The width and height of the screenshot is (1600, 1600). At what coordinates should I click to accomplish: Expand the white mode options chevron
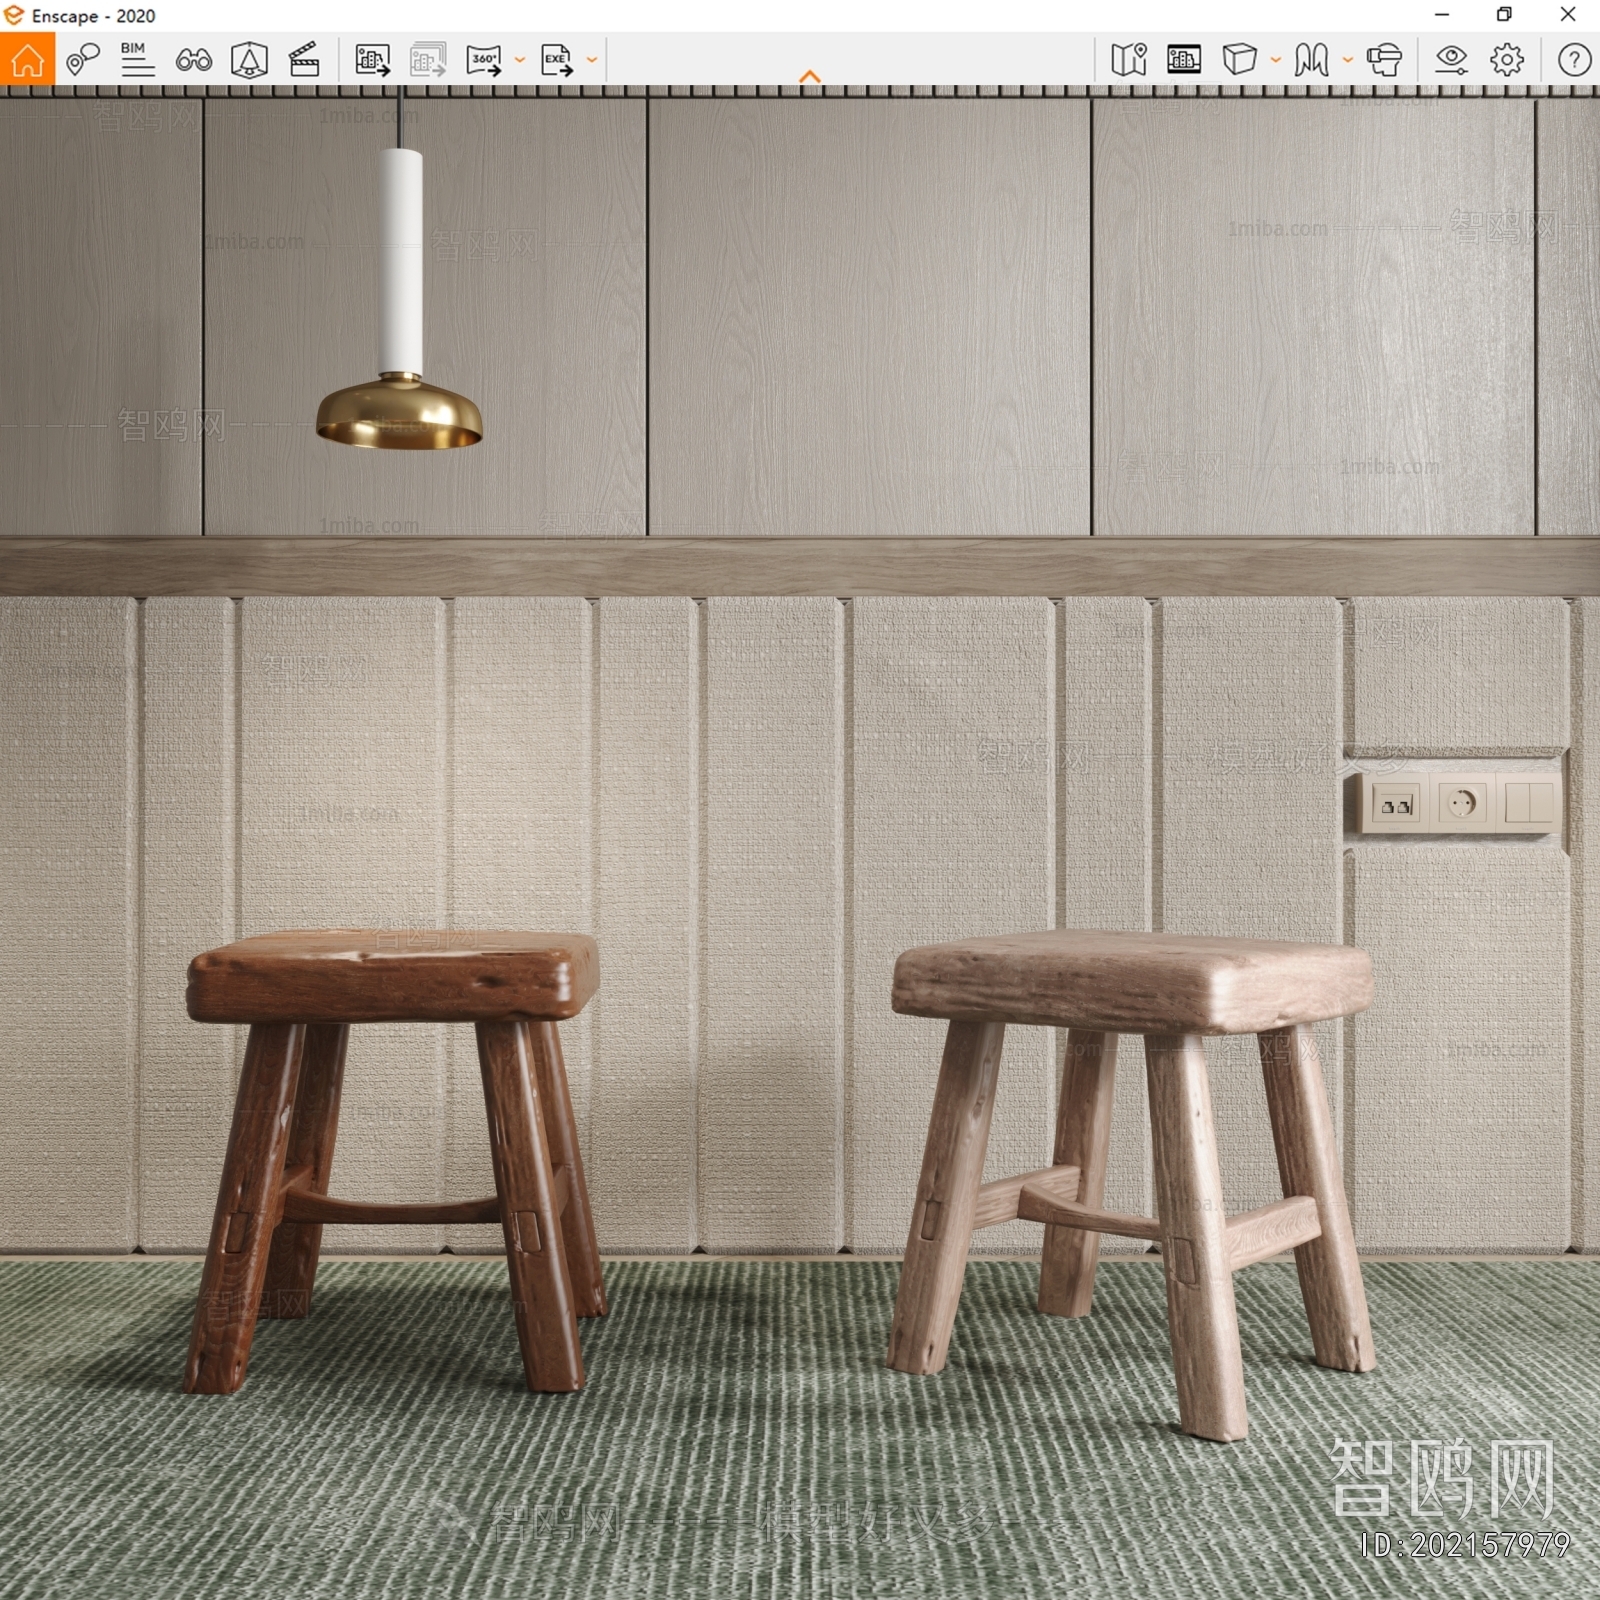[1274, 61]
